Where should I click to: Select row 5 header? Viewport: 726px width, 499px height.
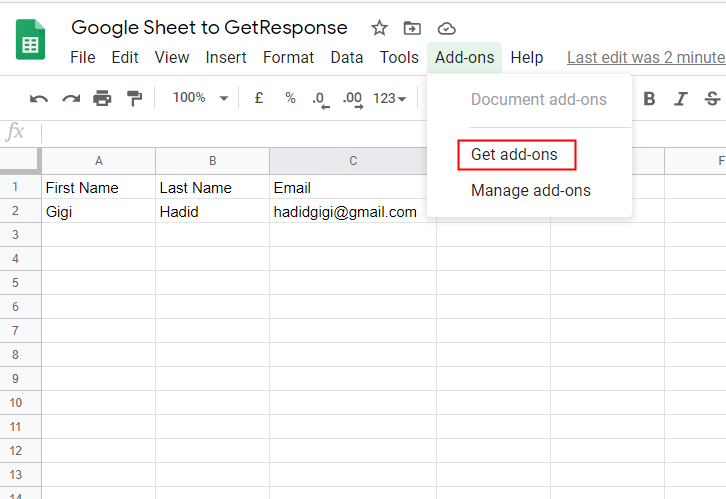pyautogui.click(x=20, y=282)
